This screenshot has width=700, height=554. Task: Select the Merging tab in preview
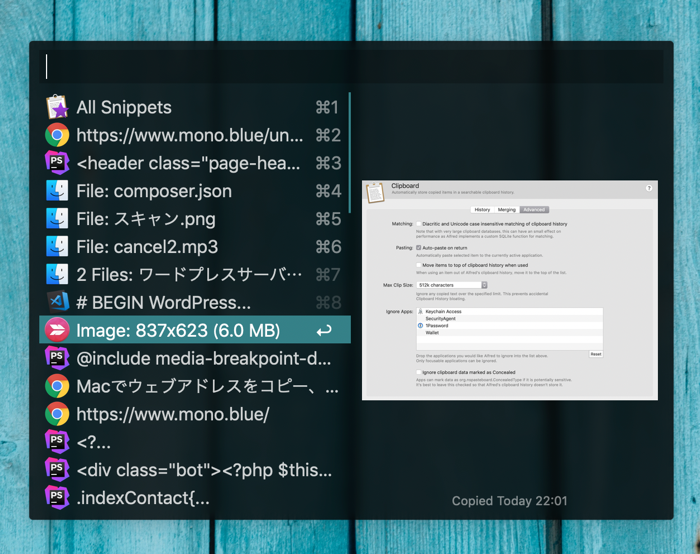point(507,210)
